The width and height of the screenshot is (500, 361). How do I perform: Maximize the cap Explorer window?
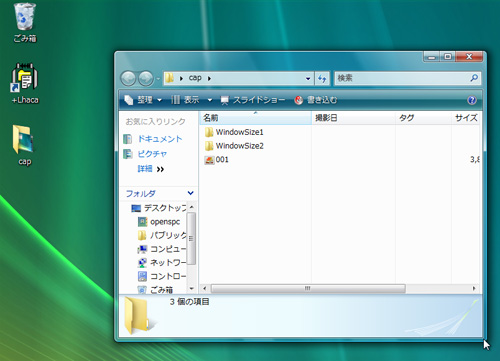pos(448,57)
